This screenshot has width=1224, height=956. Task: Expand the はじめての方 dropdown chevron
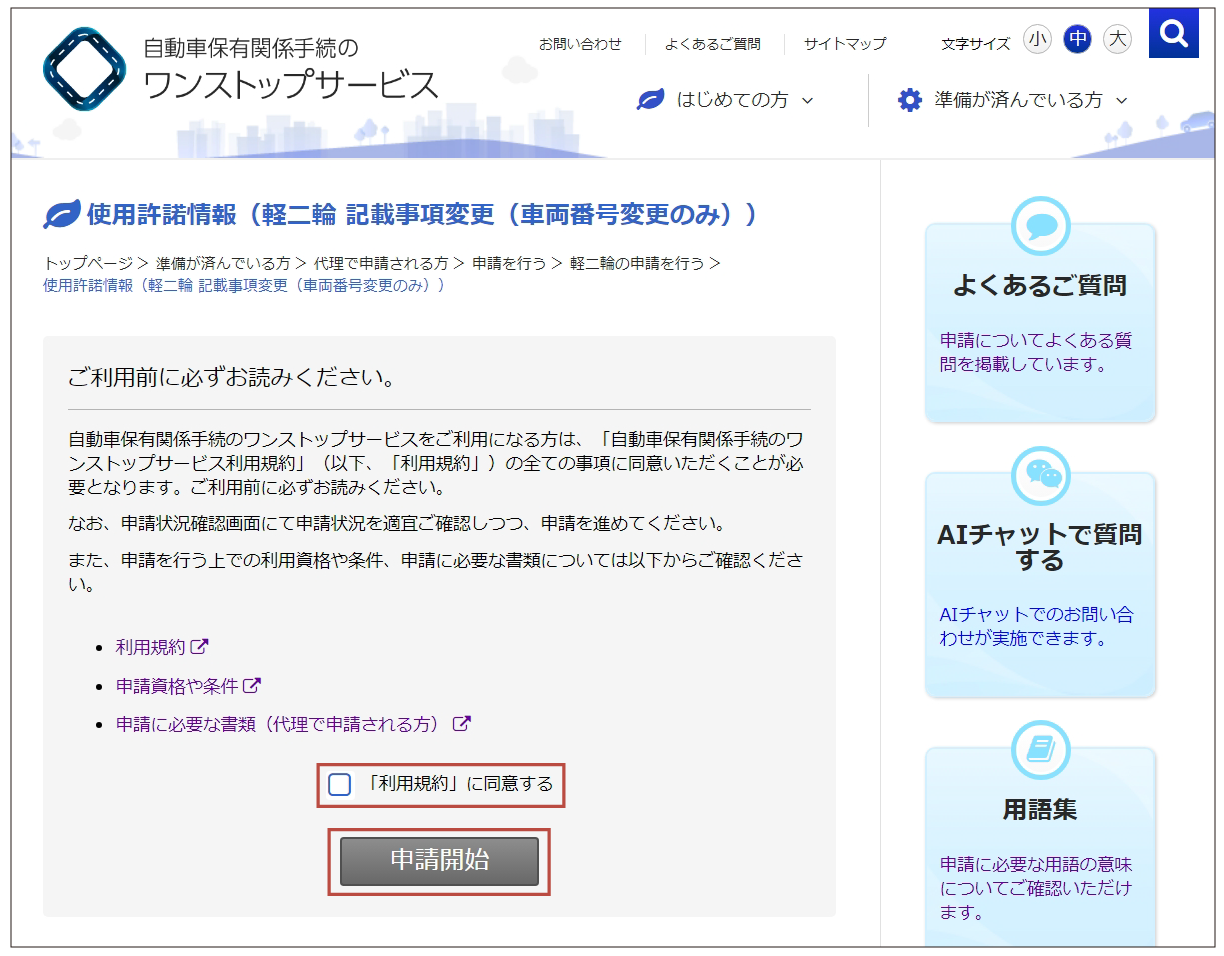[808, 101]
